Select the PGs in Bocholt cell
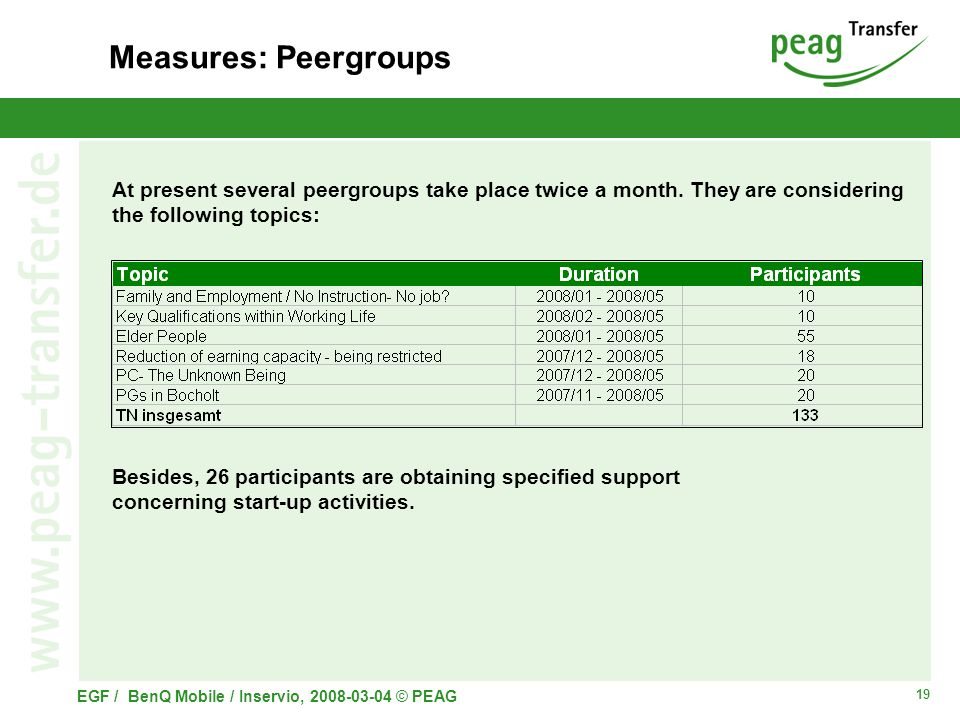960x720 pixels. point(313,395)
